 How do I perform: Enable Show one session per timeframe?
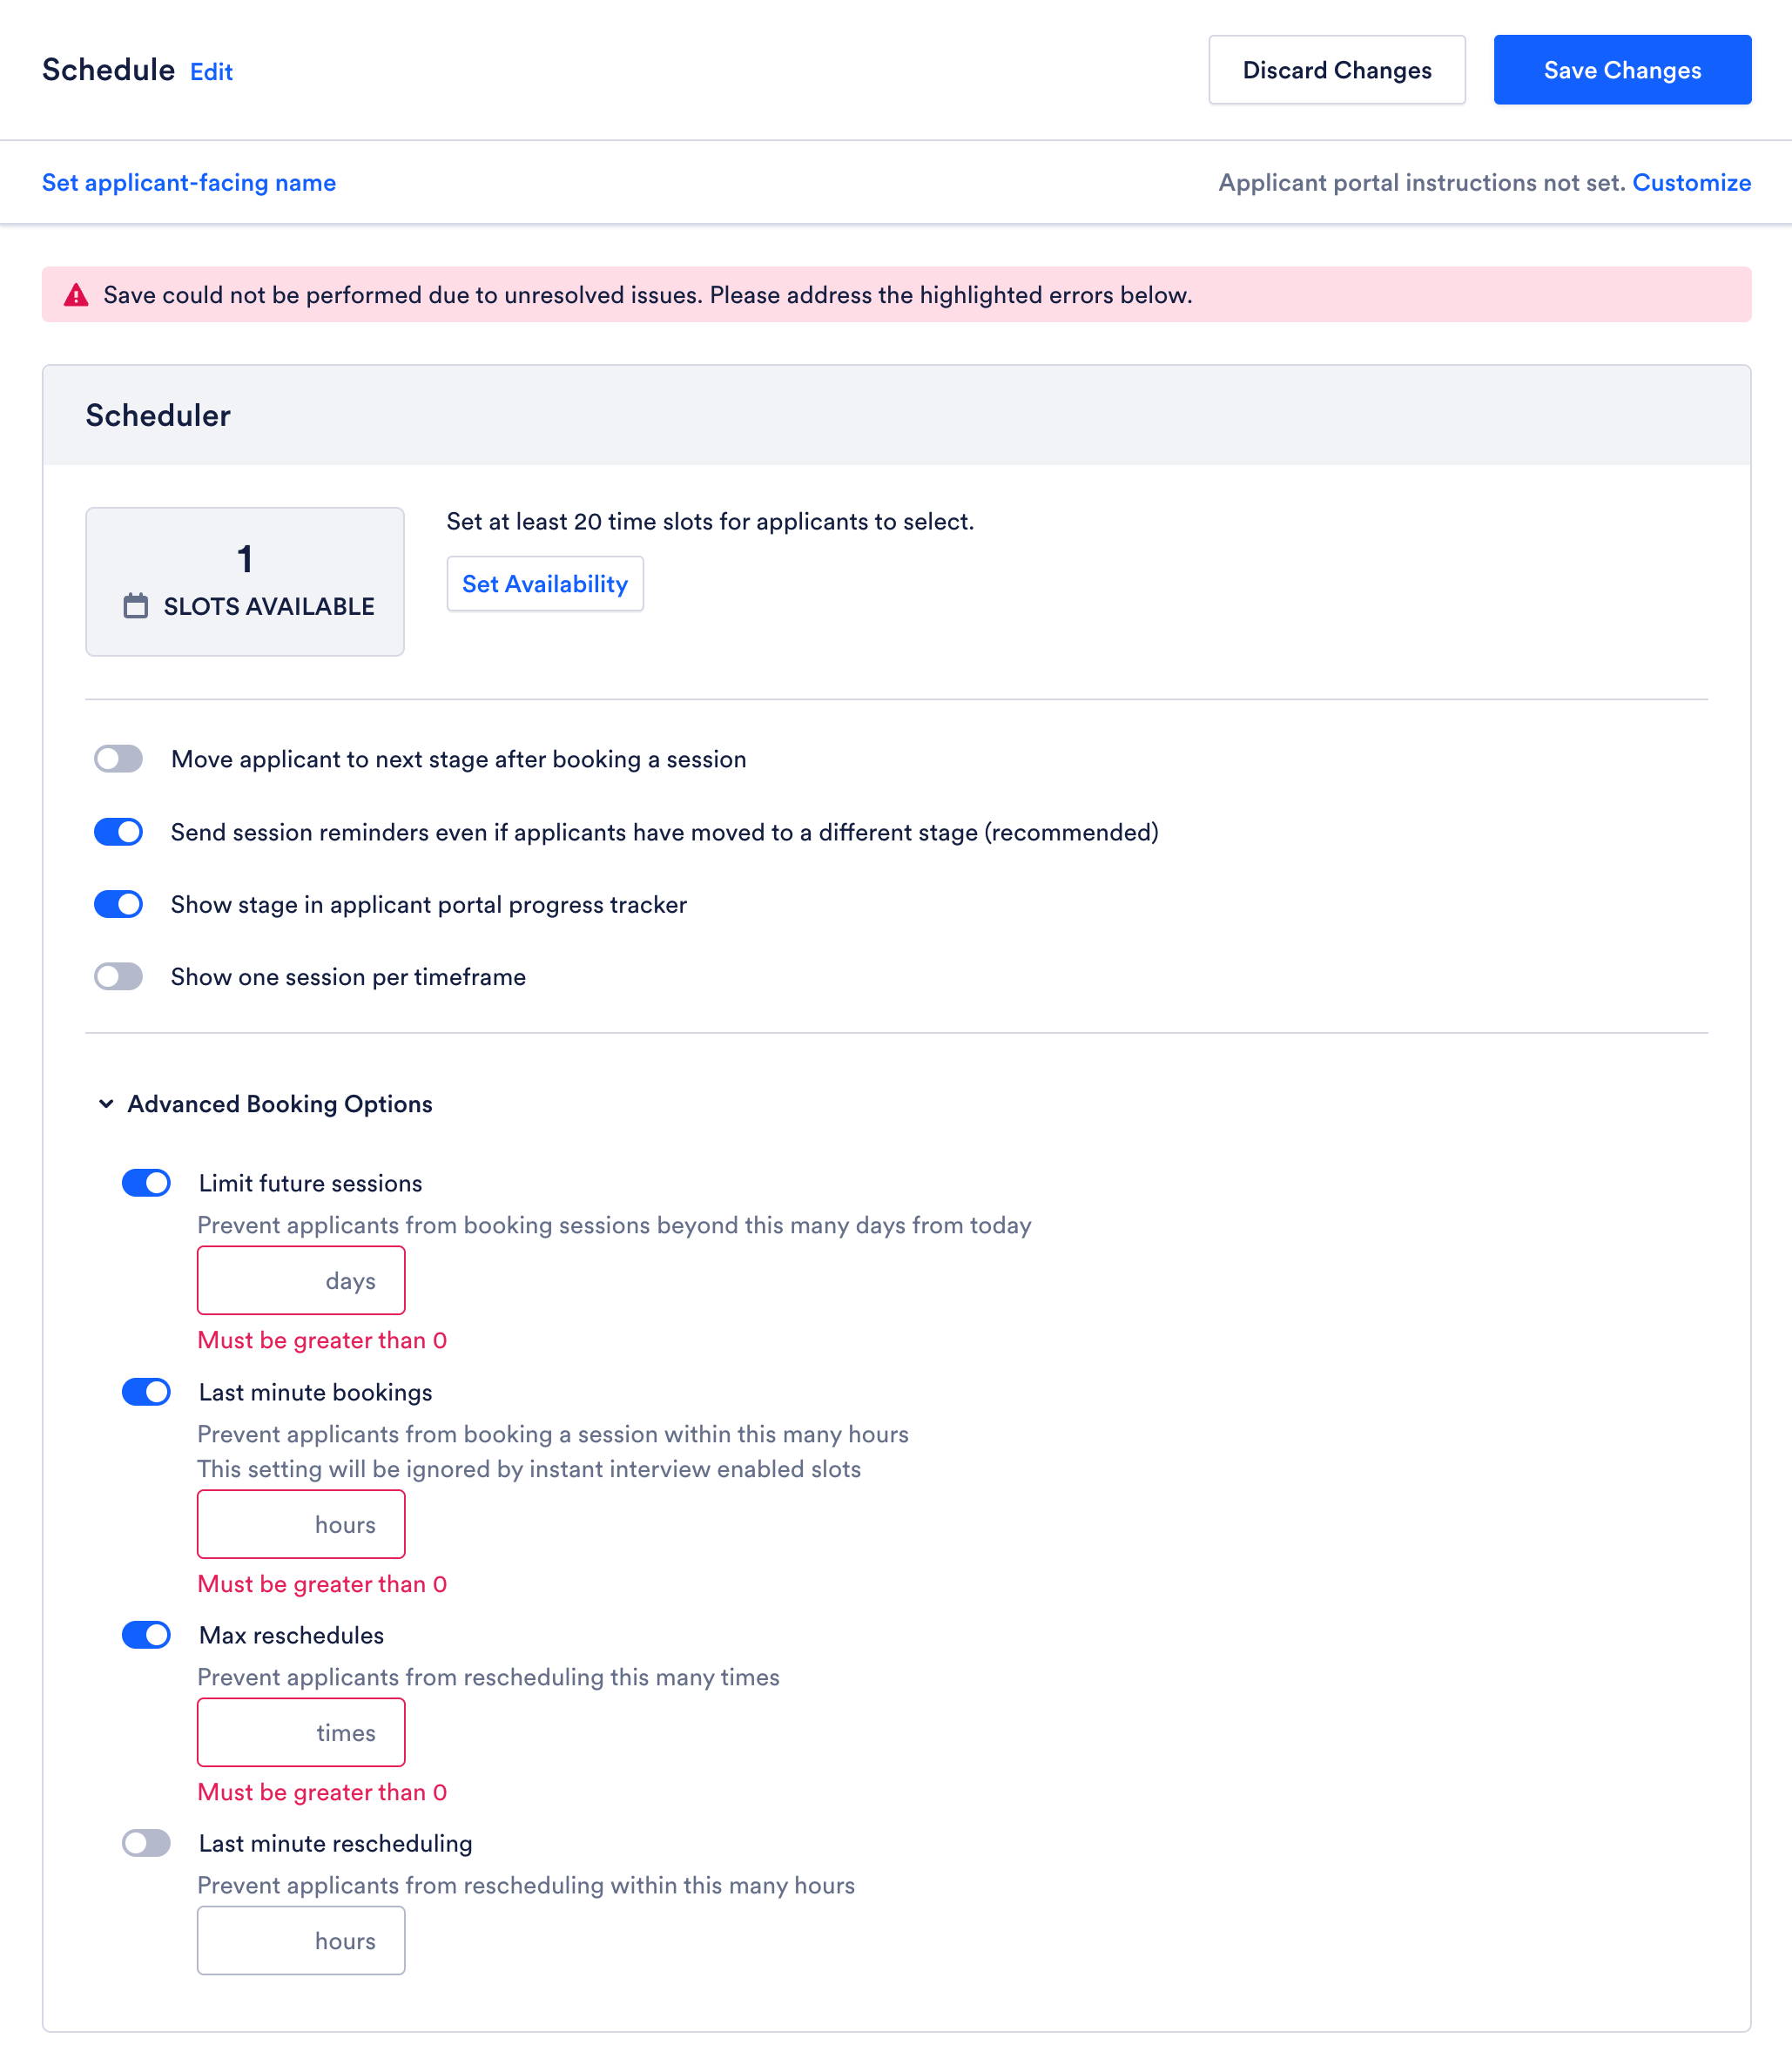(118, 976)
